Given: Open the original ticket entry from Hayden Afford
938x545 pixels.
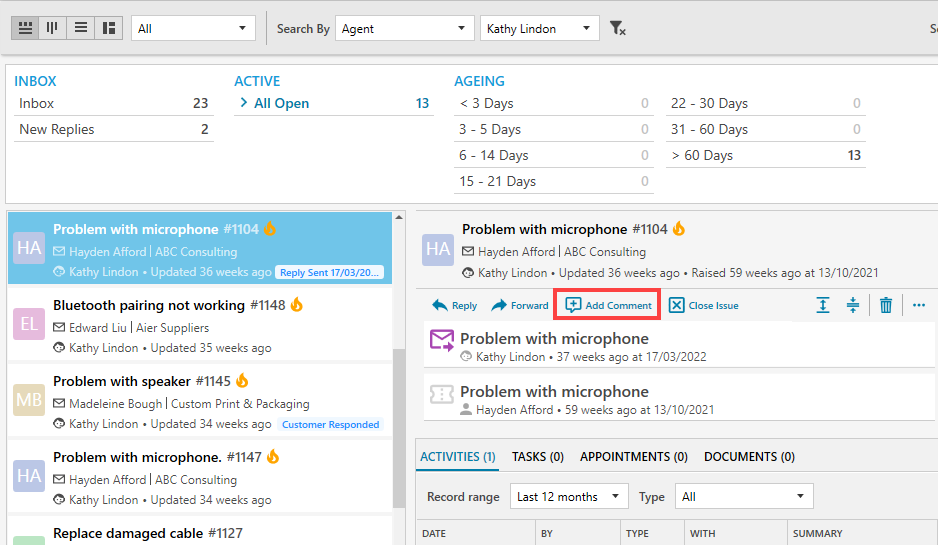Looking at the screenshot, I should [x=679, y=400].
